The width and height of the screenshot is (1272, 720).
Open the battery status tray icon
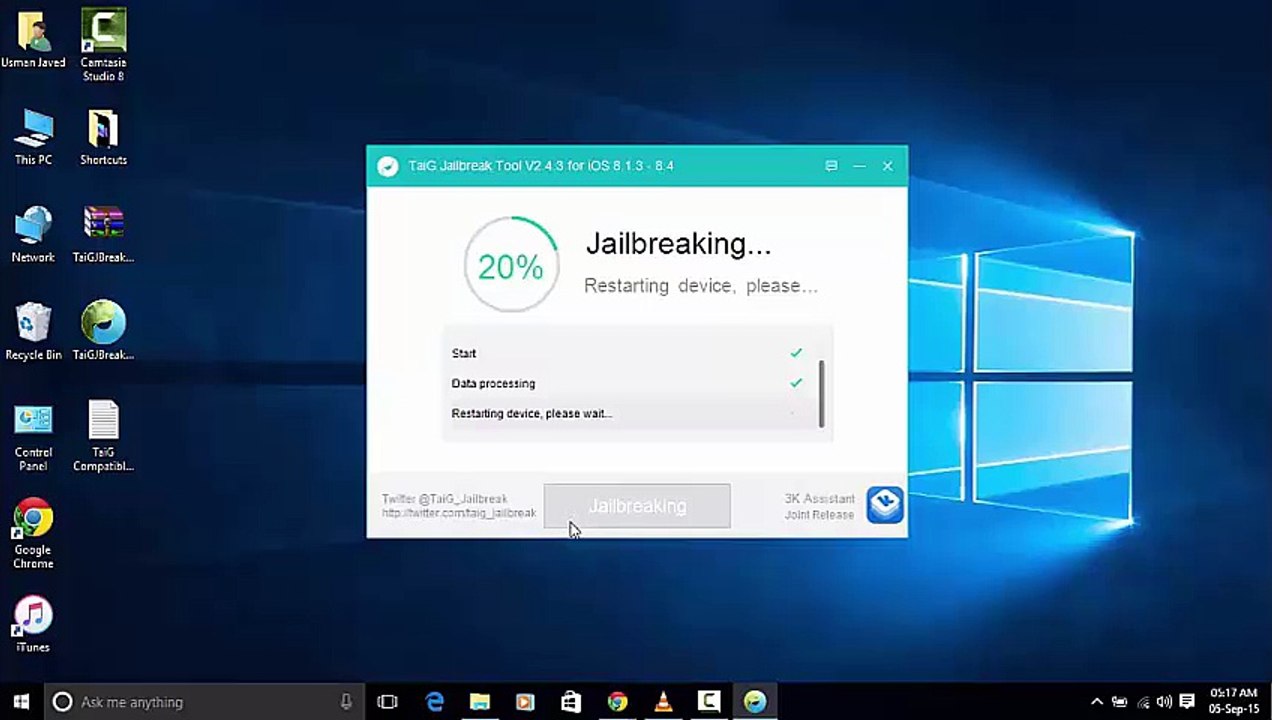point(1119,702)
